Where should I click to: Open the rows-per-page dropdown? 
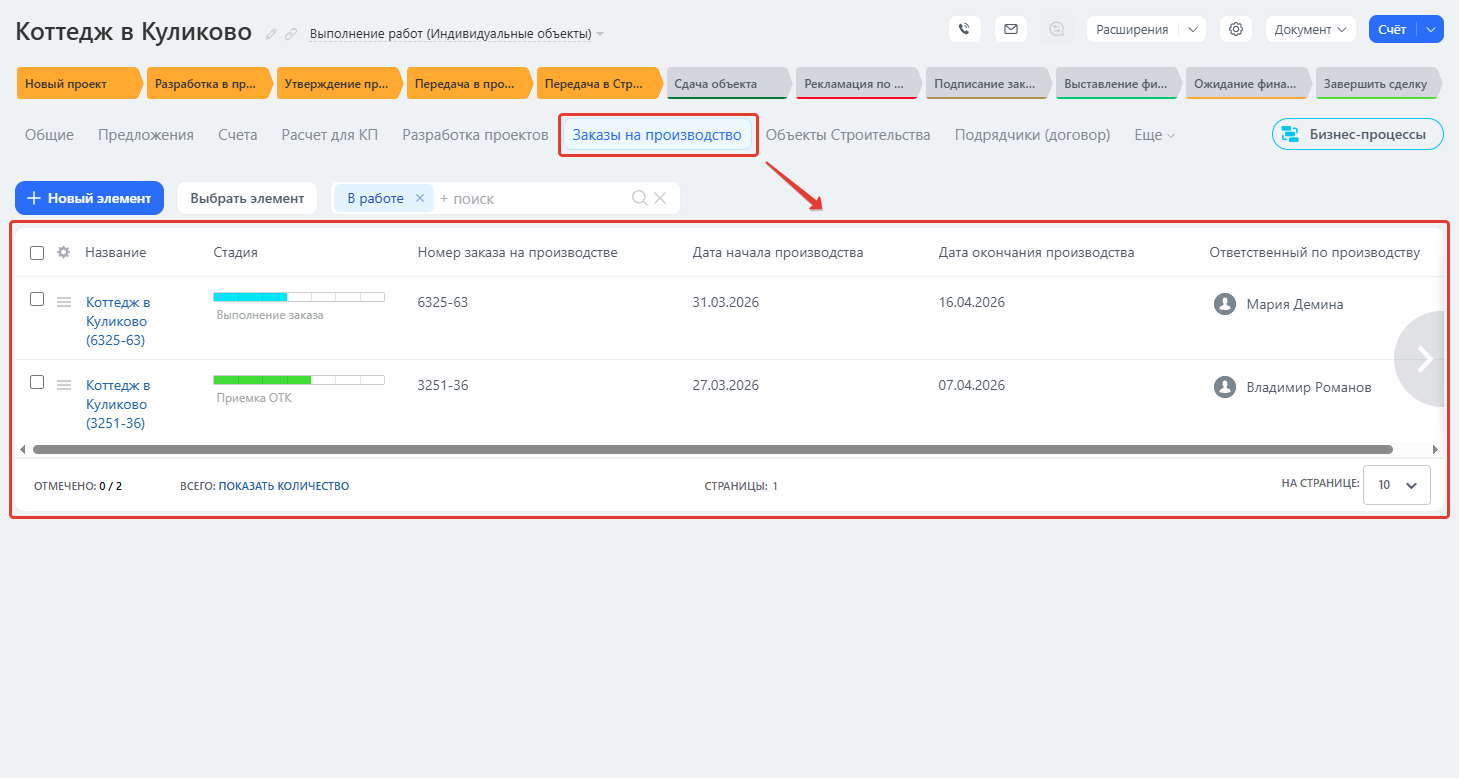click(1397, 485)
